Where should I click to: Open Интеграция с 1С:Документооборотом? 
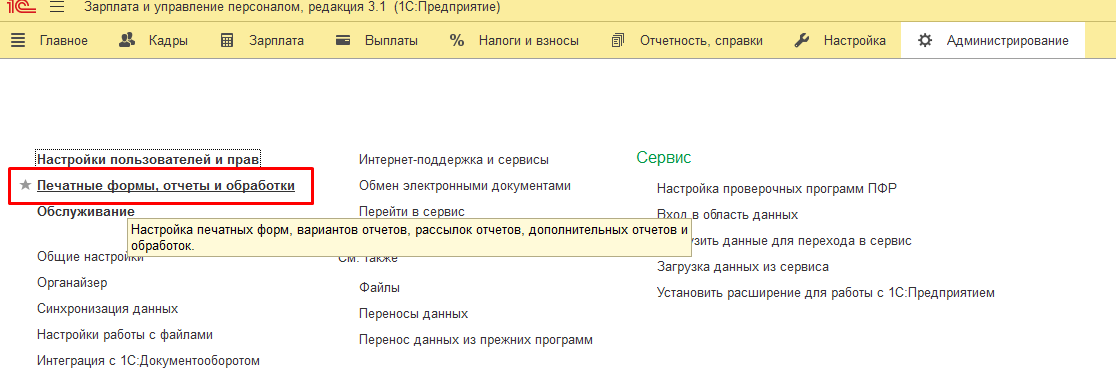[148, 361]
